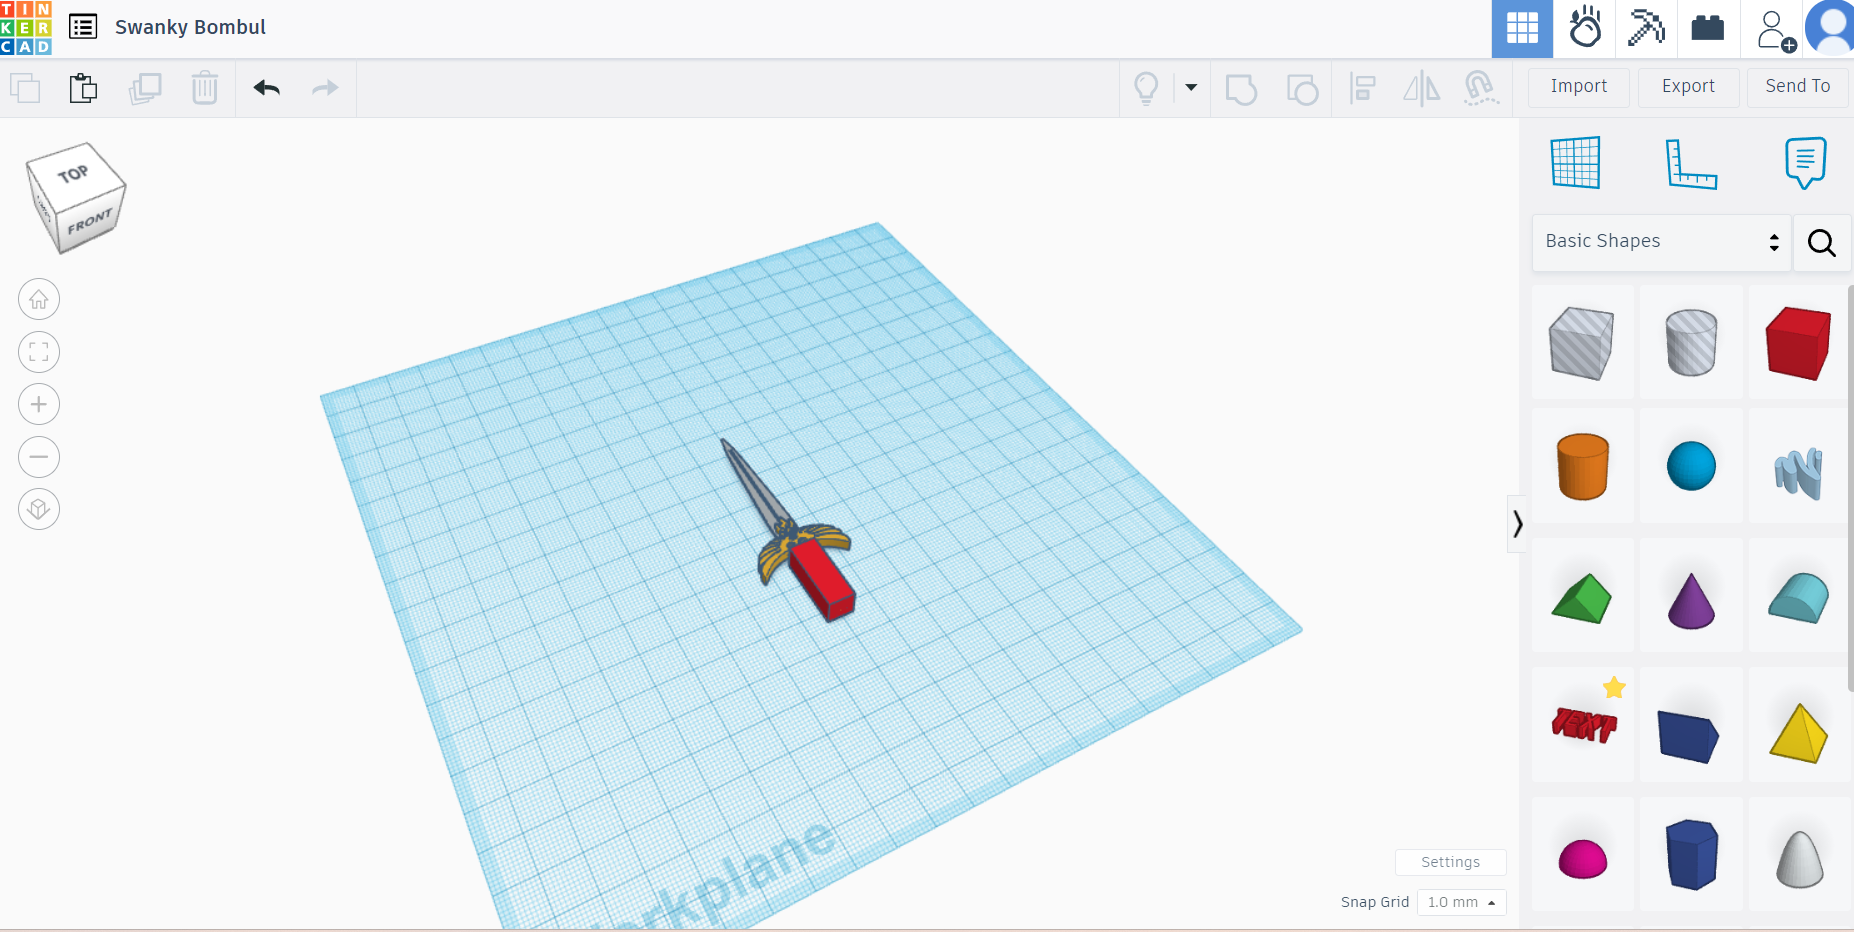Open the Basic Shapes category dropdown

tap(1661, 242)
